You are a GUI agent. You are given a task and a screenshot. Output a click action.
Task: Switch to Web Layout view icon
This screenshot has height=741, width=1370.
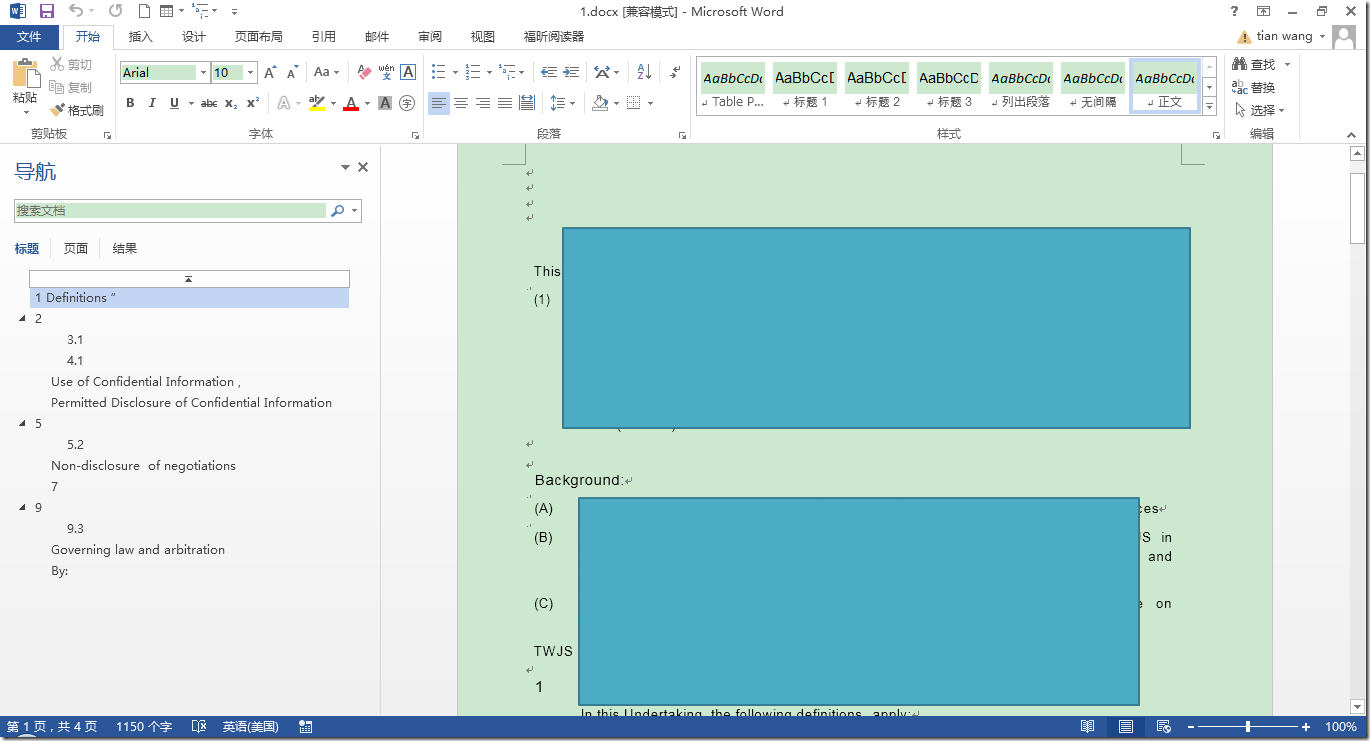[1164, 727]
